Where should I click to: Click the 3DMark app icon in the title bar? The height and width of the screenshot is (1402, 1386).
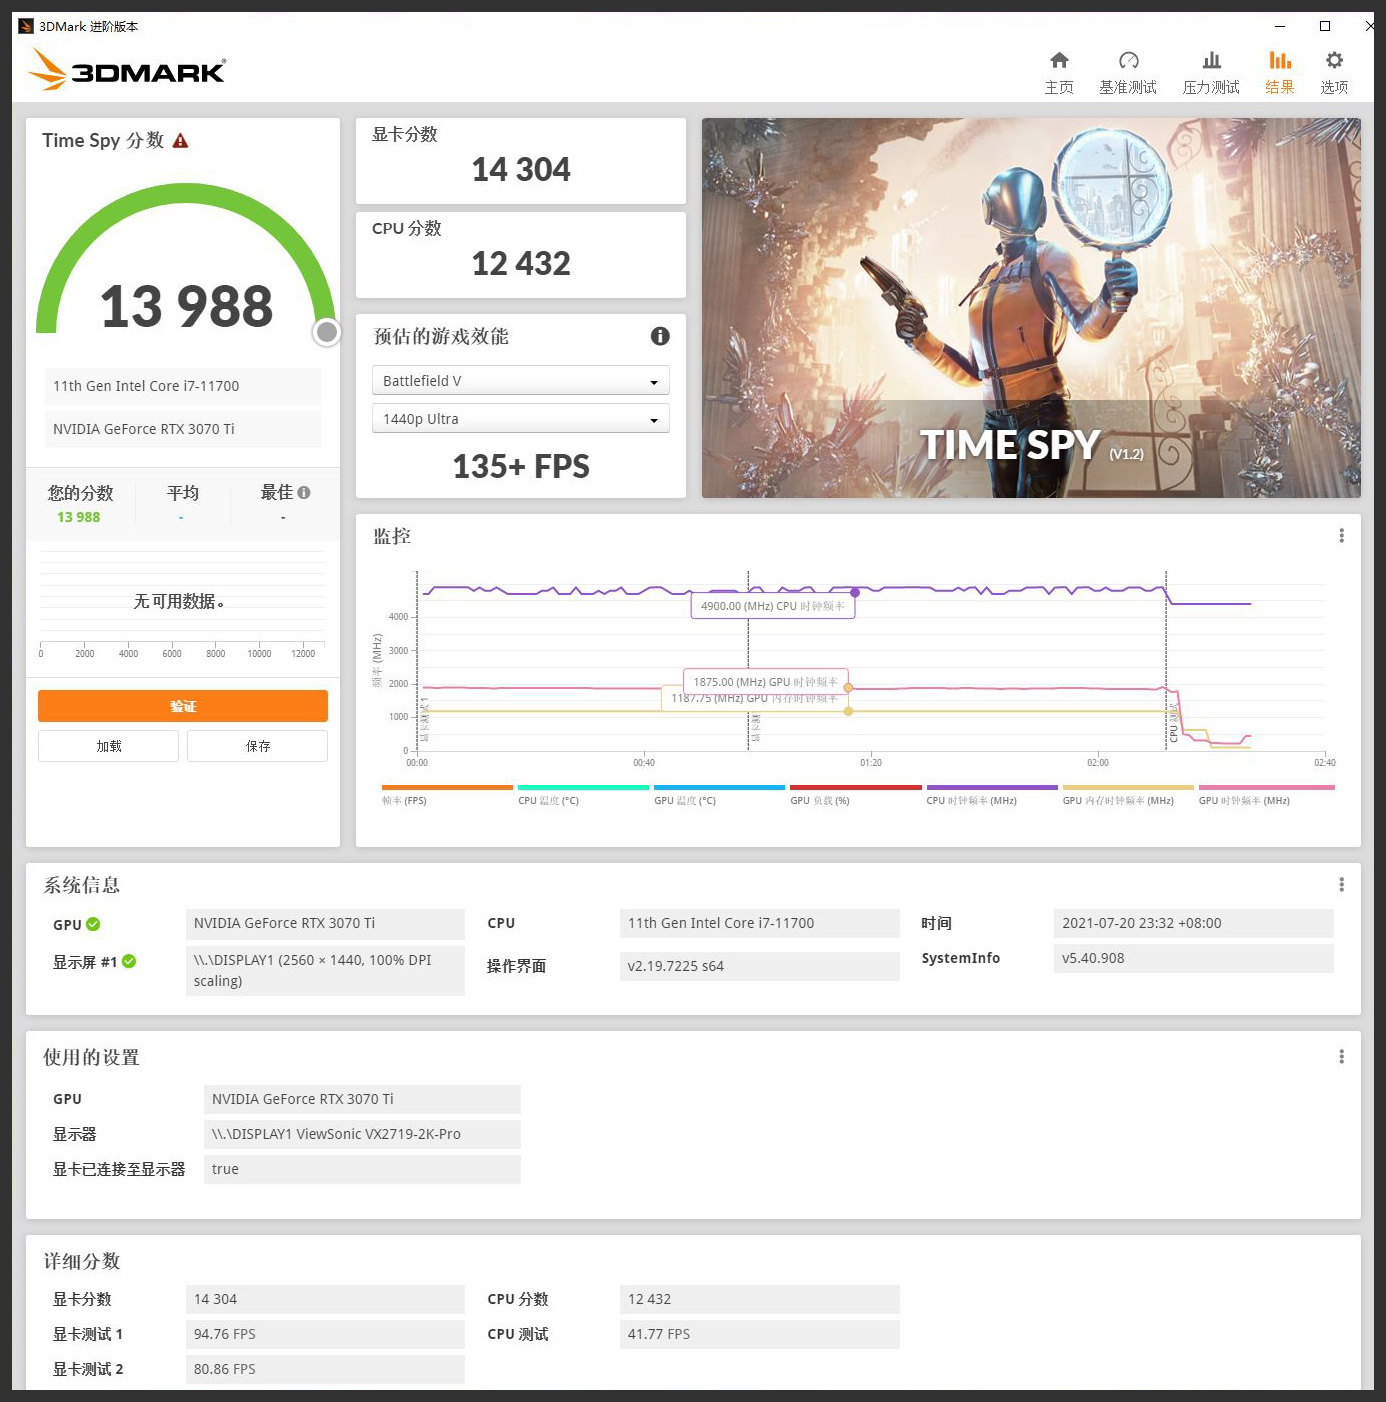click(x=26, y=26)
